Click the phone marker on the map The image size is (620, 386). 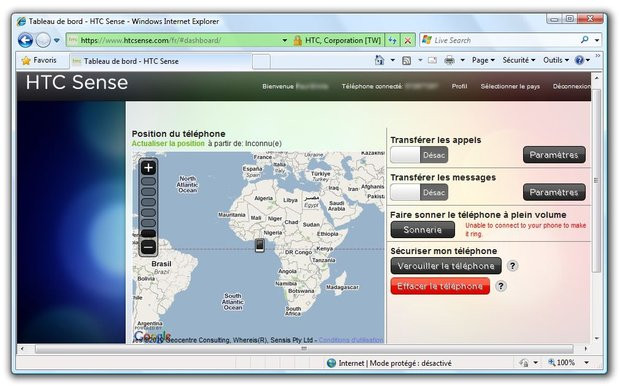click(259, 245)
